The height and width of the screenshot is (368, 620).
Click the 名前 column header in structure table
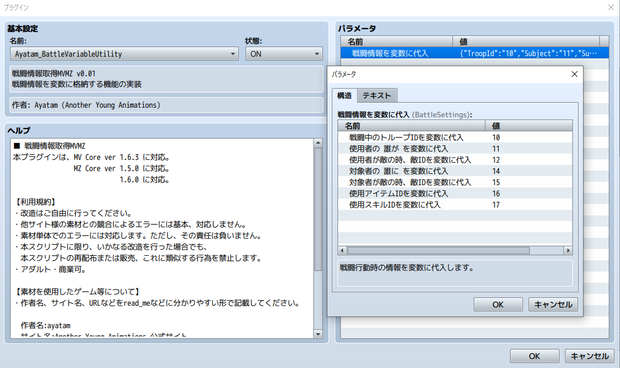(x=412, y=126)
